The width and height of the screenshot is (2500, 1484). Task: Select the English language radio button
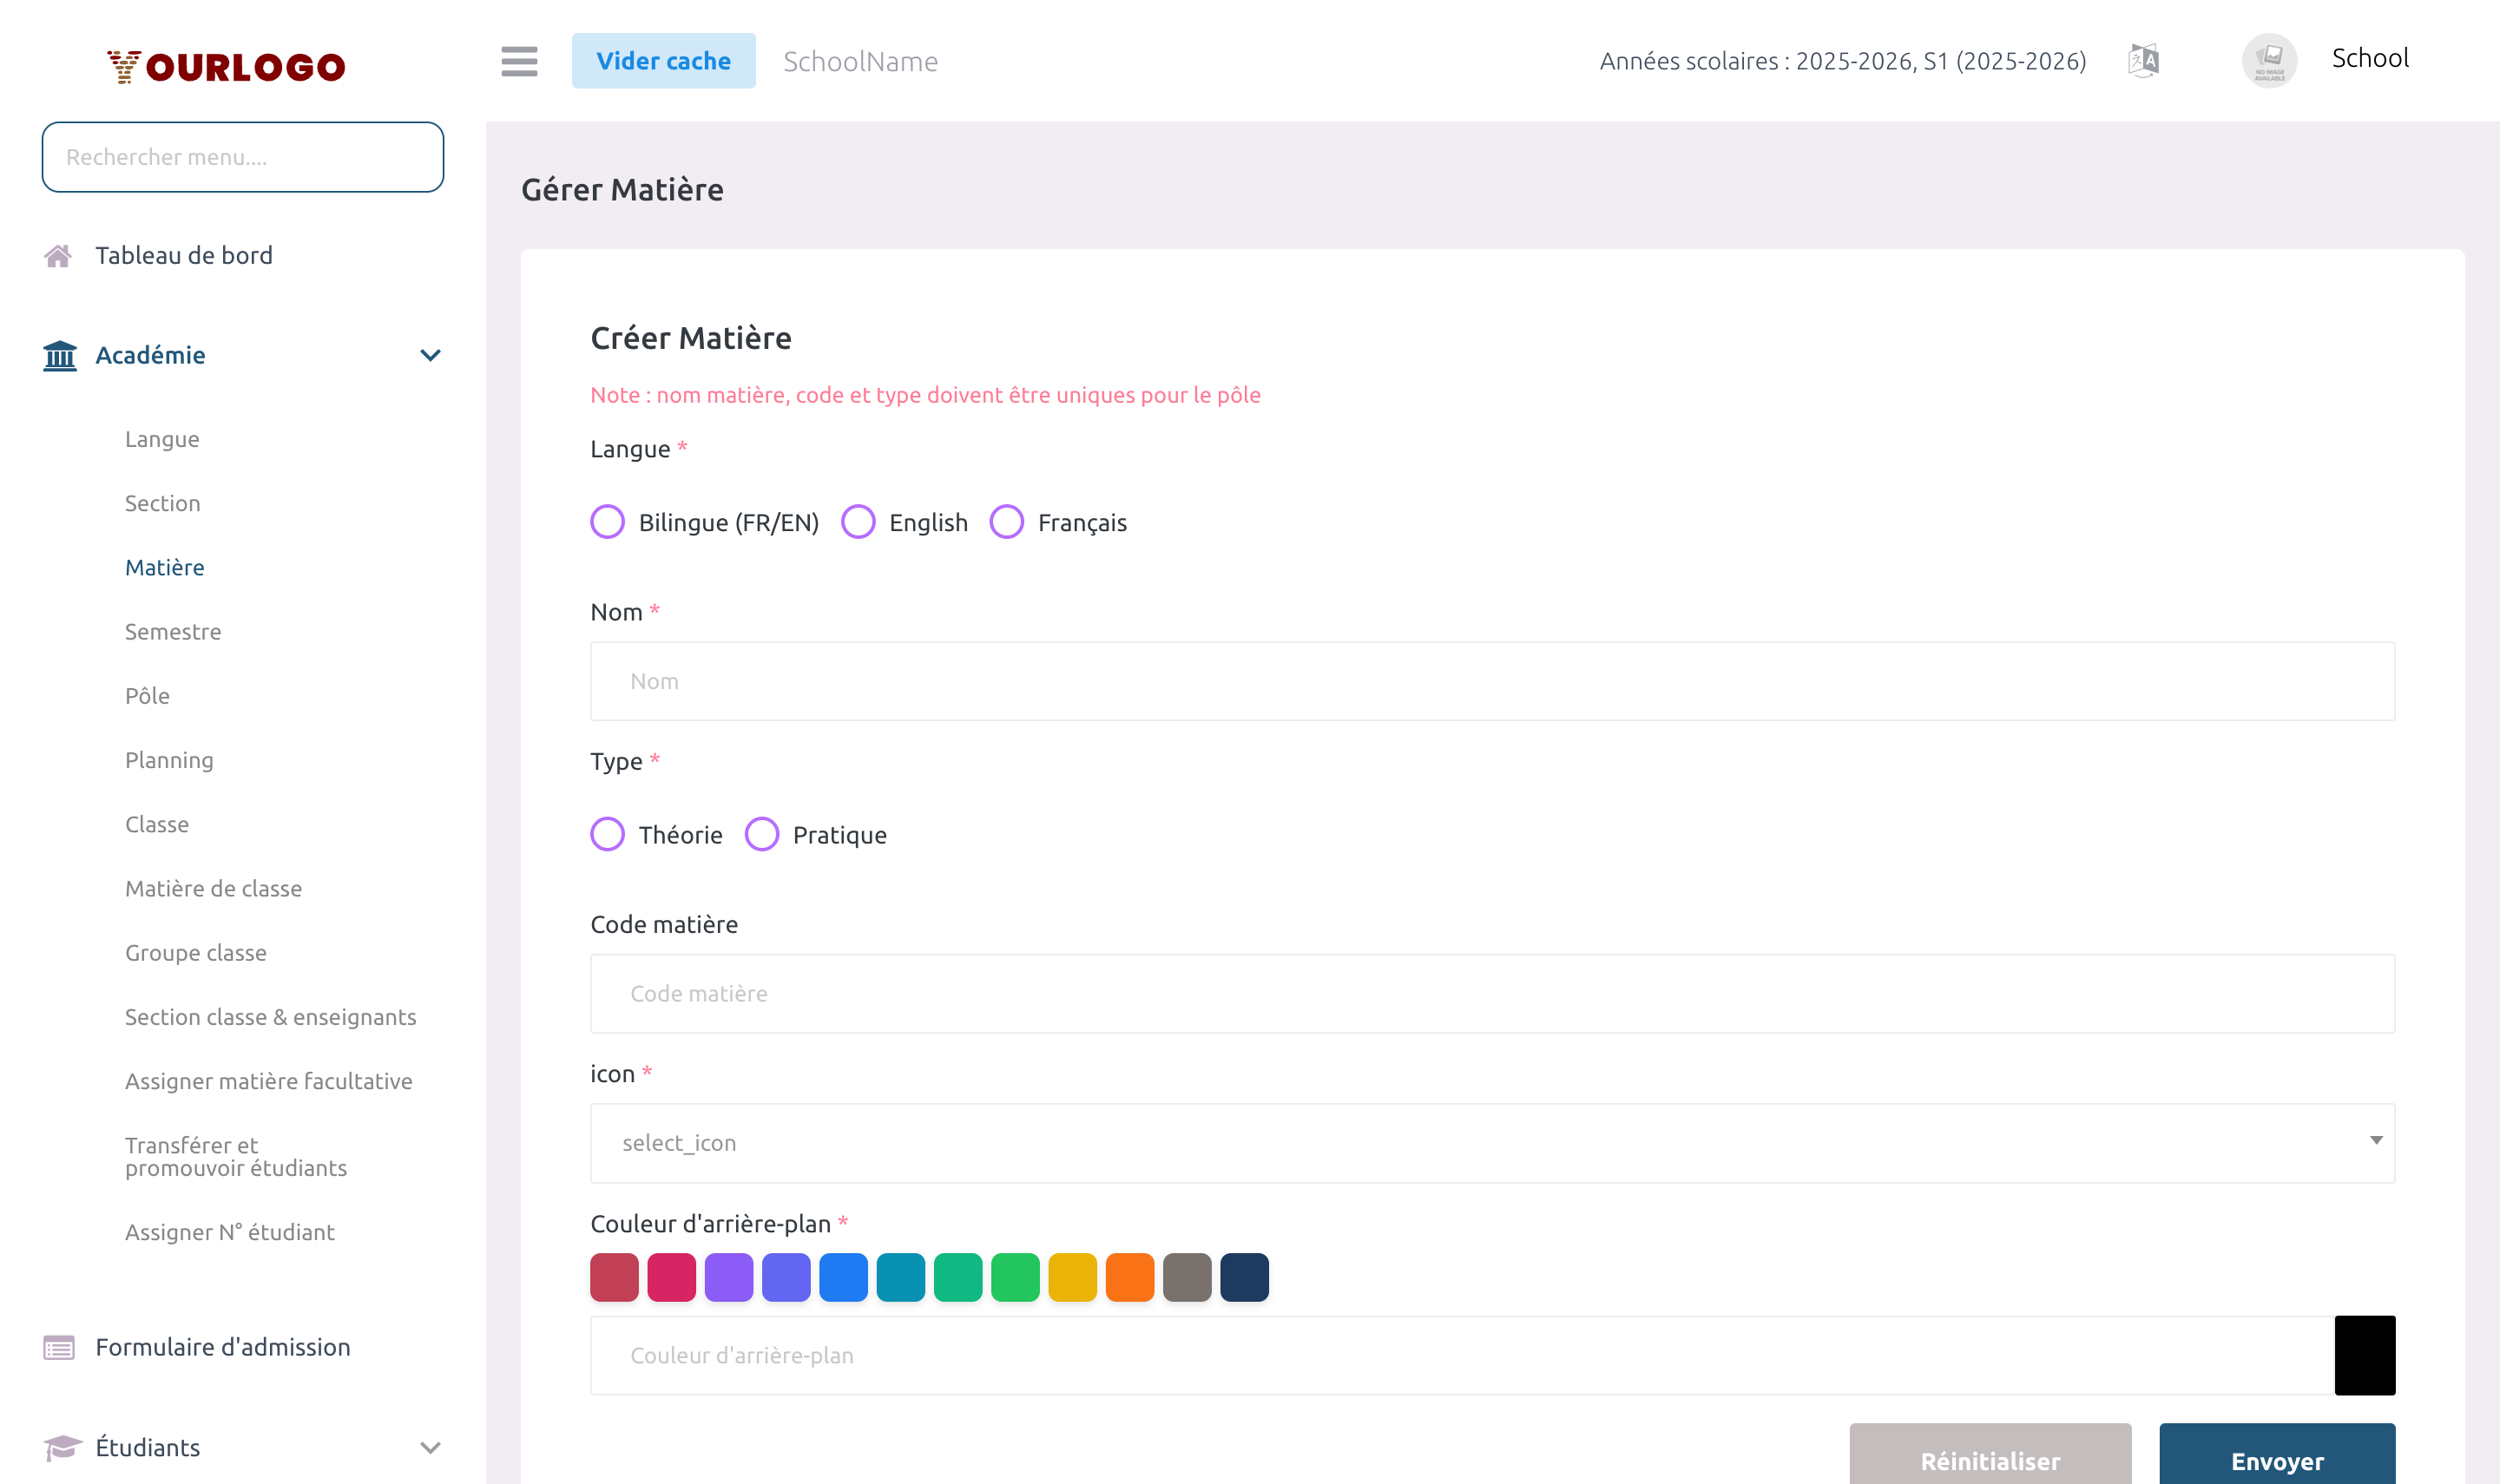tap(858, 521)
